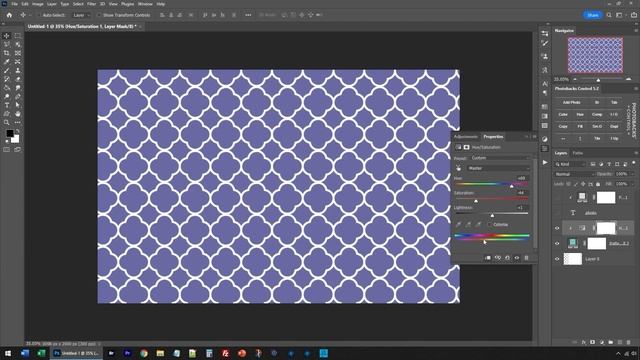Open the File menu

click(x=14, y=4)
